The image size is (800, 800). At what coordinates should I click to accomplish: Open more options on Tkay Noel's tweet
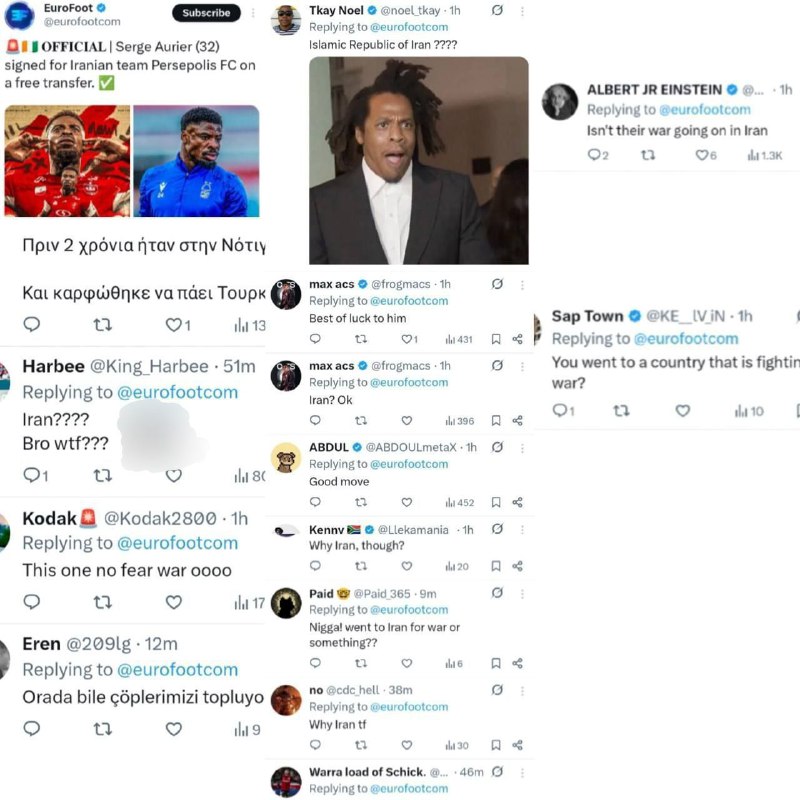coord(522,11)
